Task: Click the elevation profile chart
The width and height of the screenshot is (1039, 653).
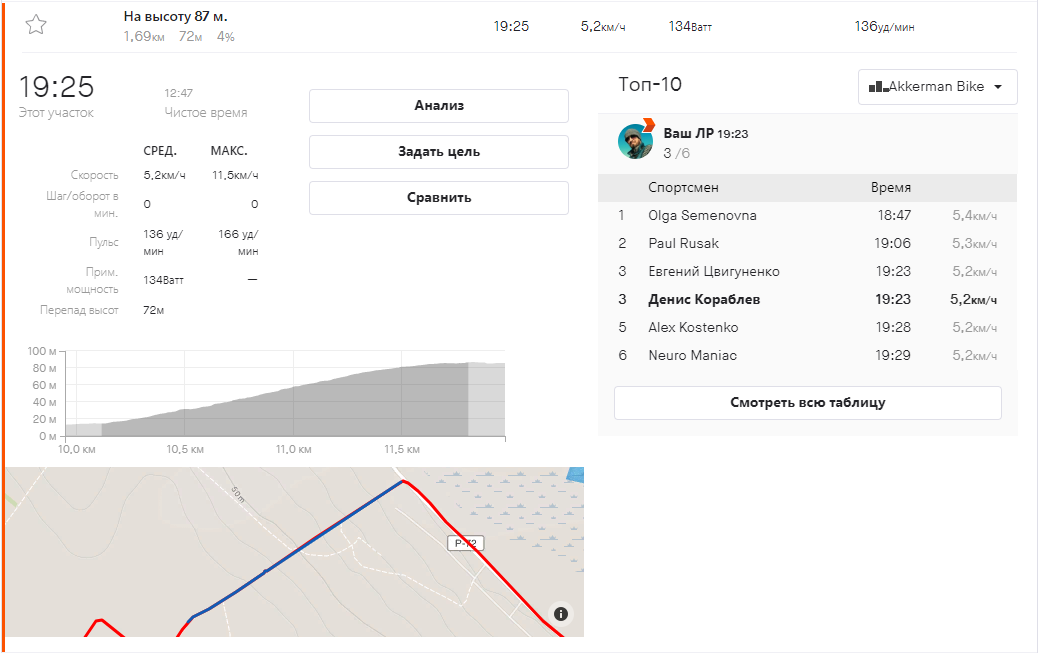Action: pos(285,400)
